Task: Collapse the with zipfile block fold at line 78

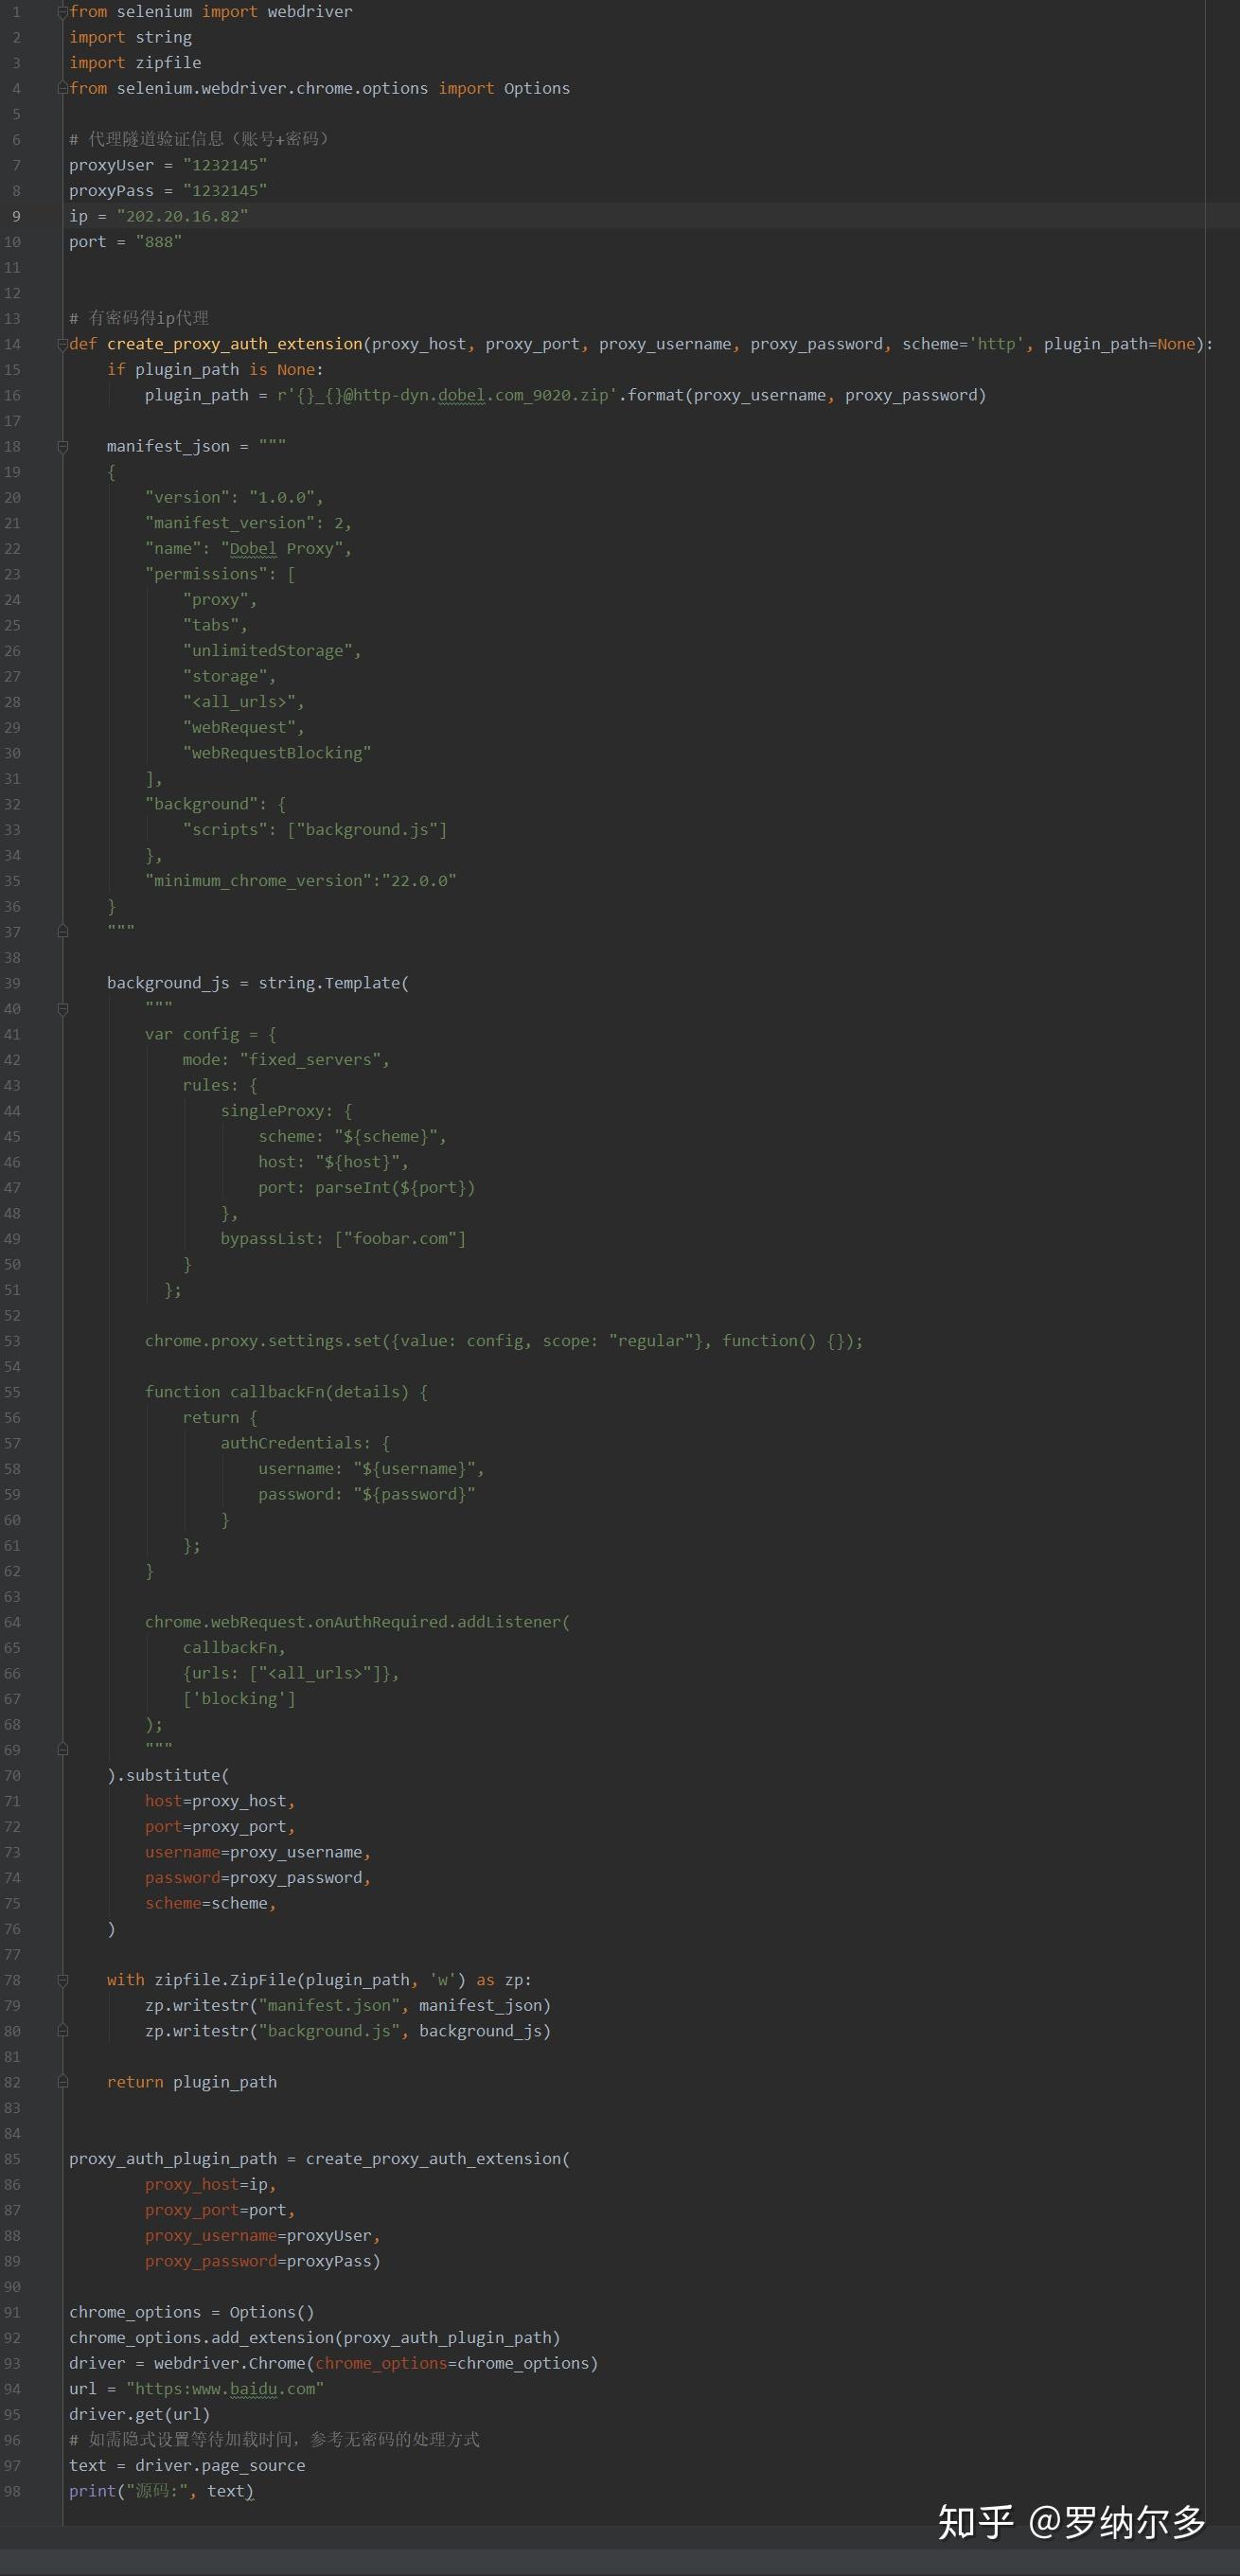Action: point(63,1980)
